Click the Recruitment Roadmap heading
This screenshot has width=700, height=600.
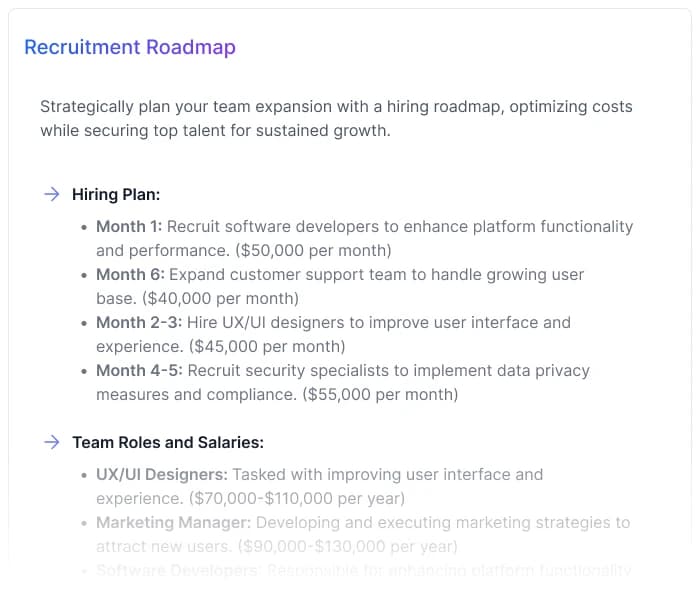tap(130, 47)
